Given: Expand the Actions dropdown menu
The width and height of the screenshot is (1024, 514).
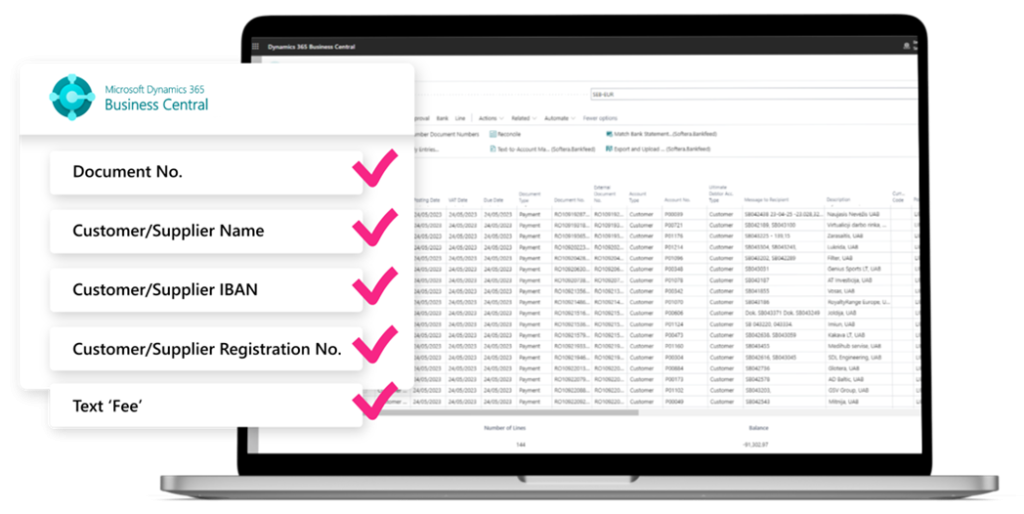Looking at the screenshot, I should [491, 118].
